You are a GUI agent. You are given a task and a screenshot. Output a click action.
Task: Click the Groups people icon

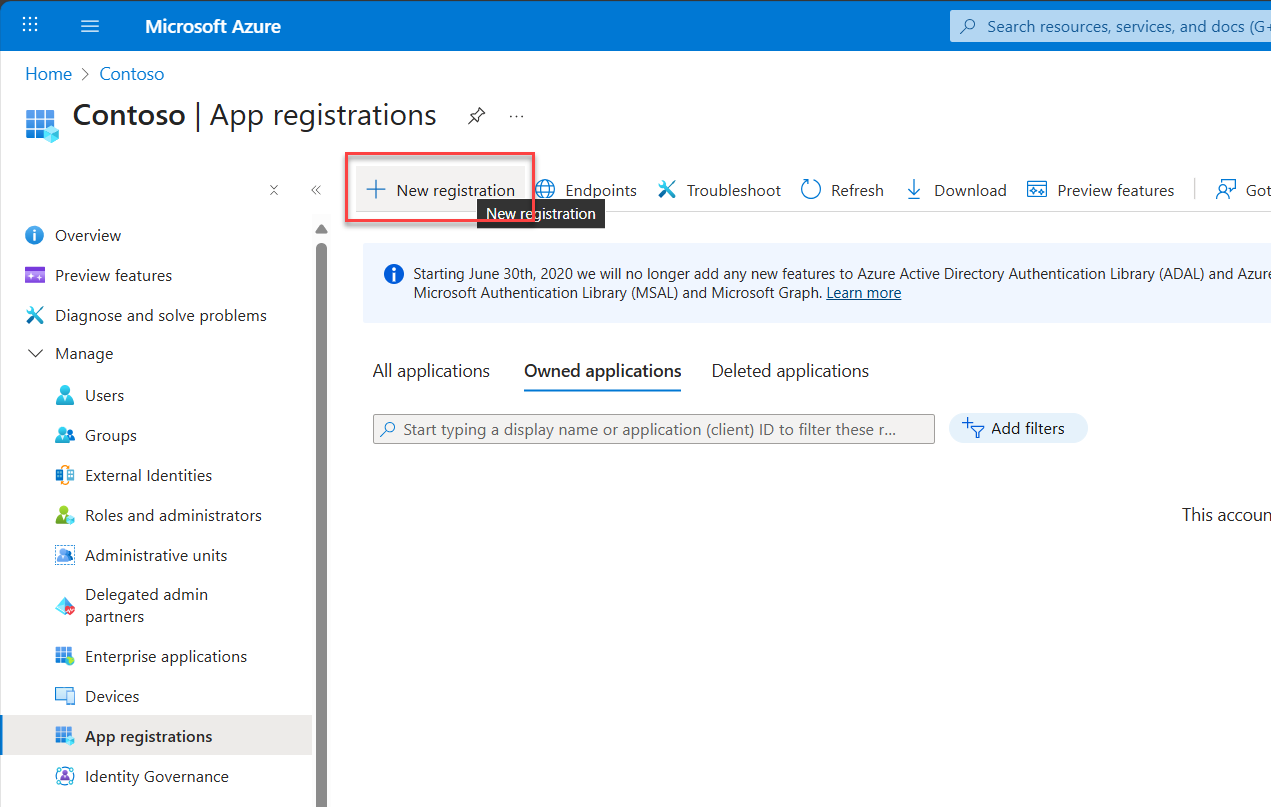65,436
